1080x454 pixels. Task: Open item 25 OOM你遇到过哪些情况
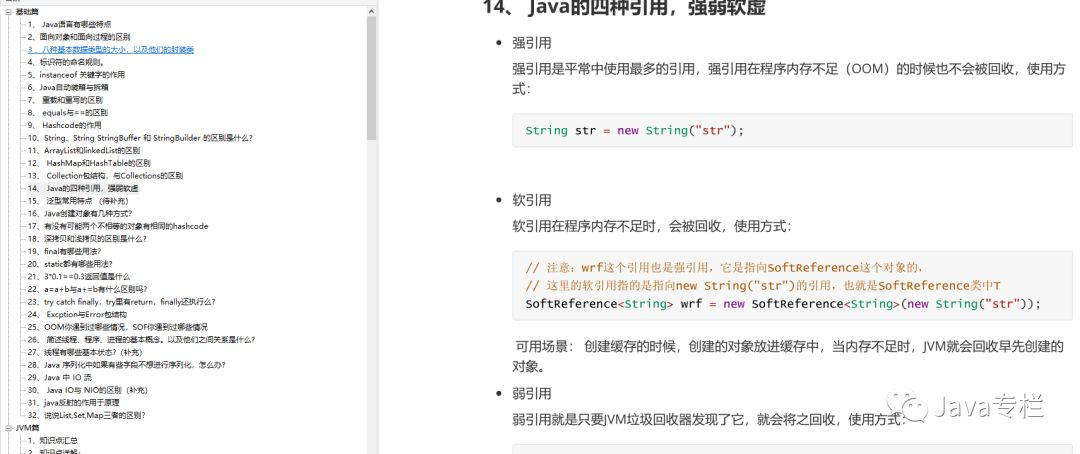click(x=117, y=327)
